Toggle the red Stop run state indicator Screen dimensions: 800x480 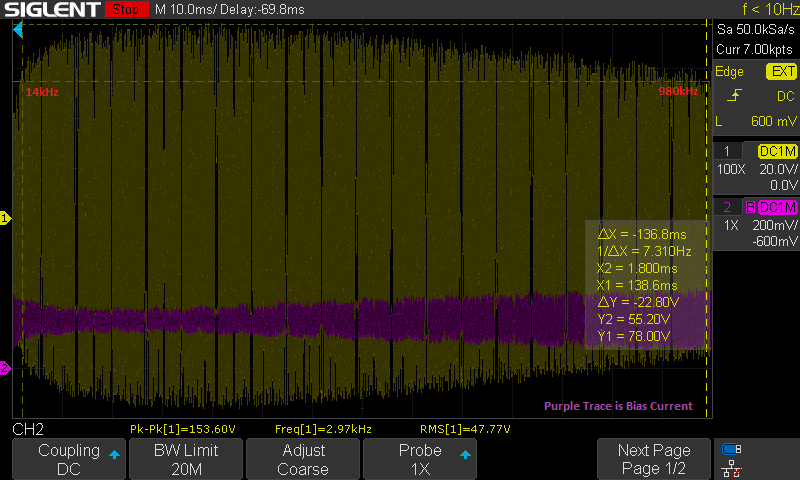(124, 10)
